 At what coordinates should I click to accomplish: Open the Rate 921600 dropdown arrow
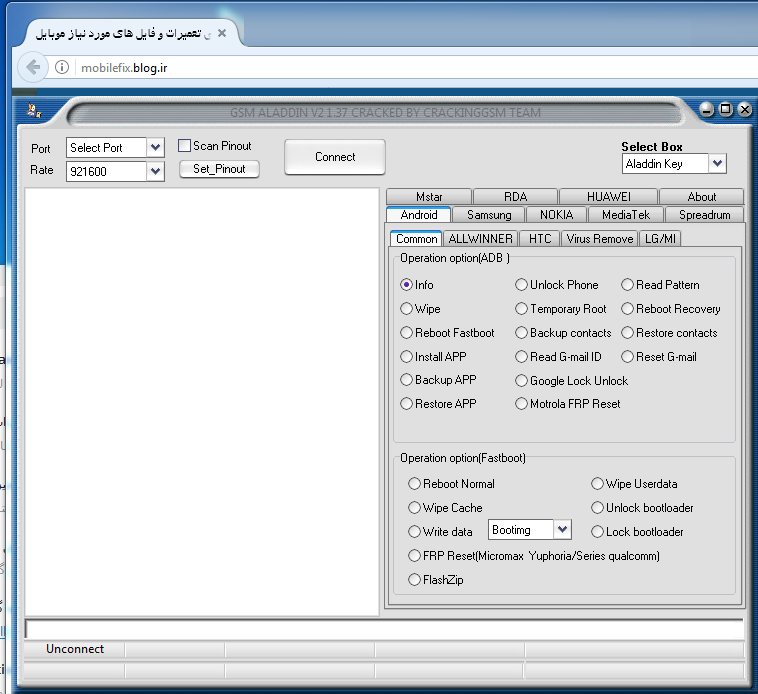pyautogui.click(x=155, y=171)
